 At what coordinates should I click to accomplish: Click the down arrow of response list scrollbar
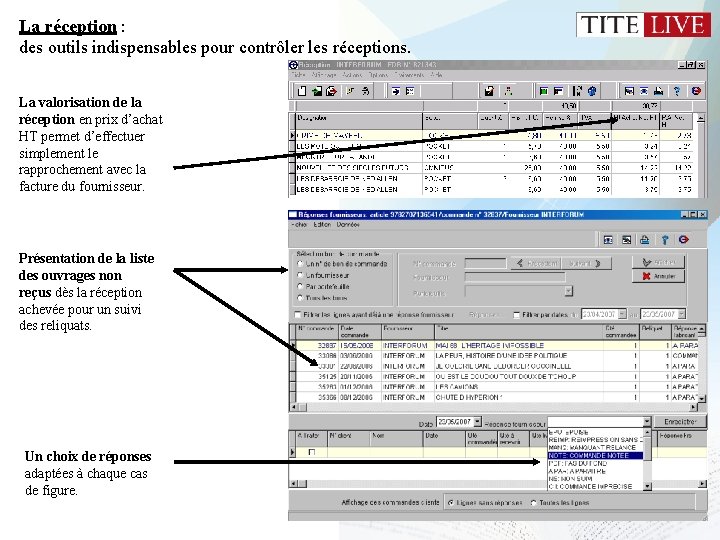click(x=647, y=486)
